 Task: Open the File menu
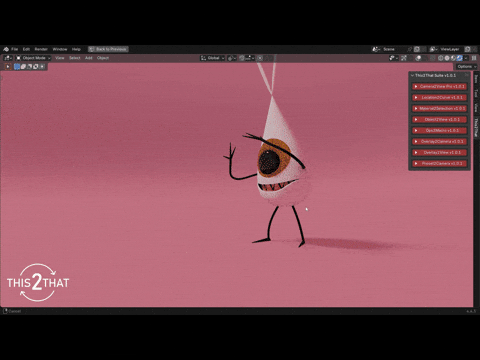(x=15, y=49)
